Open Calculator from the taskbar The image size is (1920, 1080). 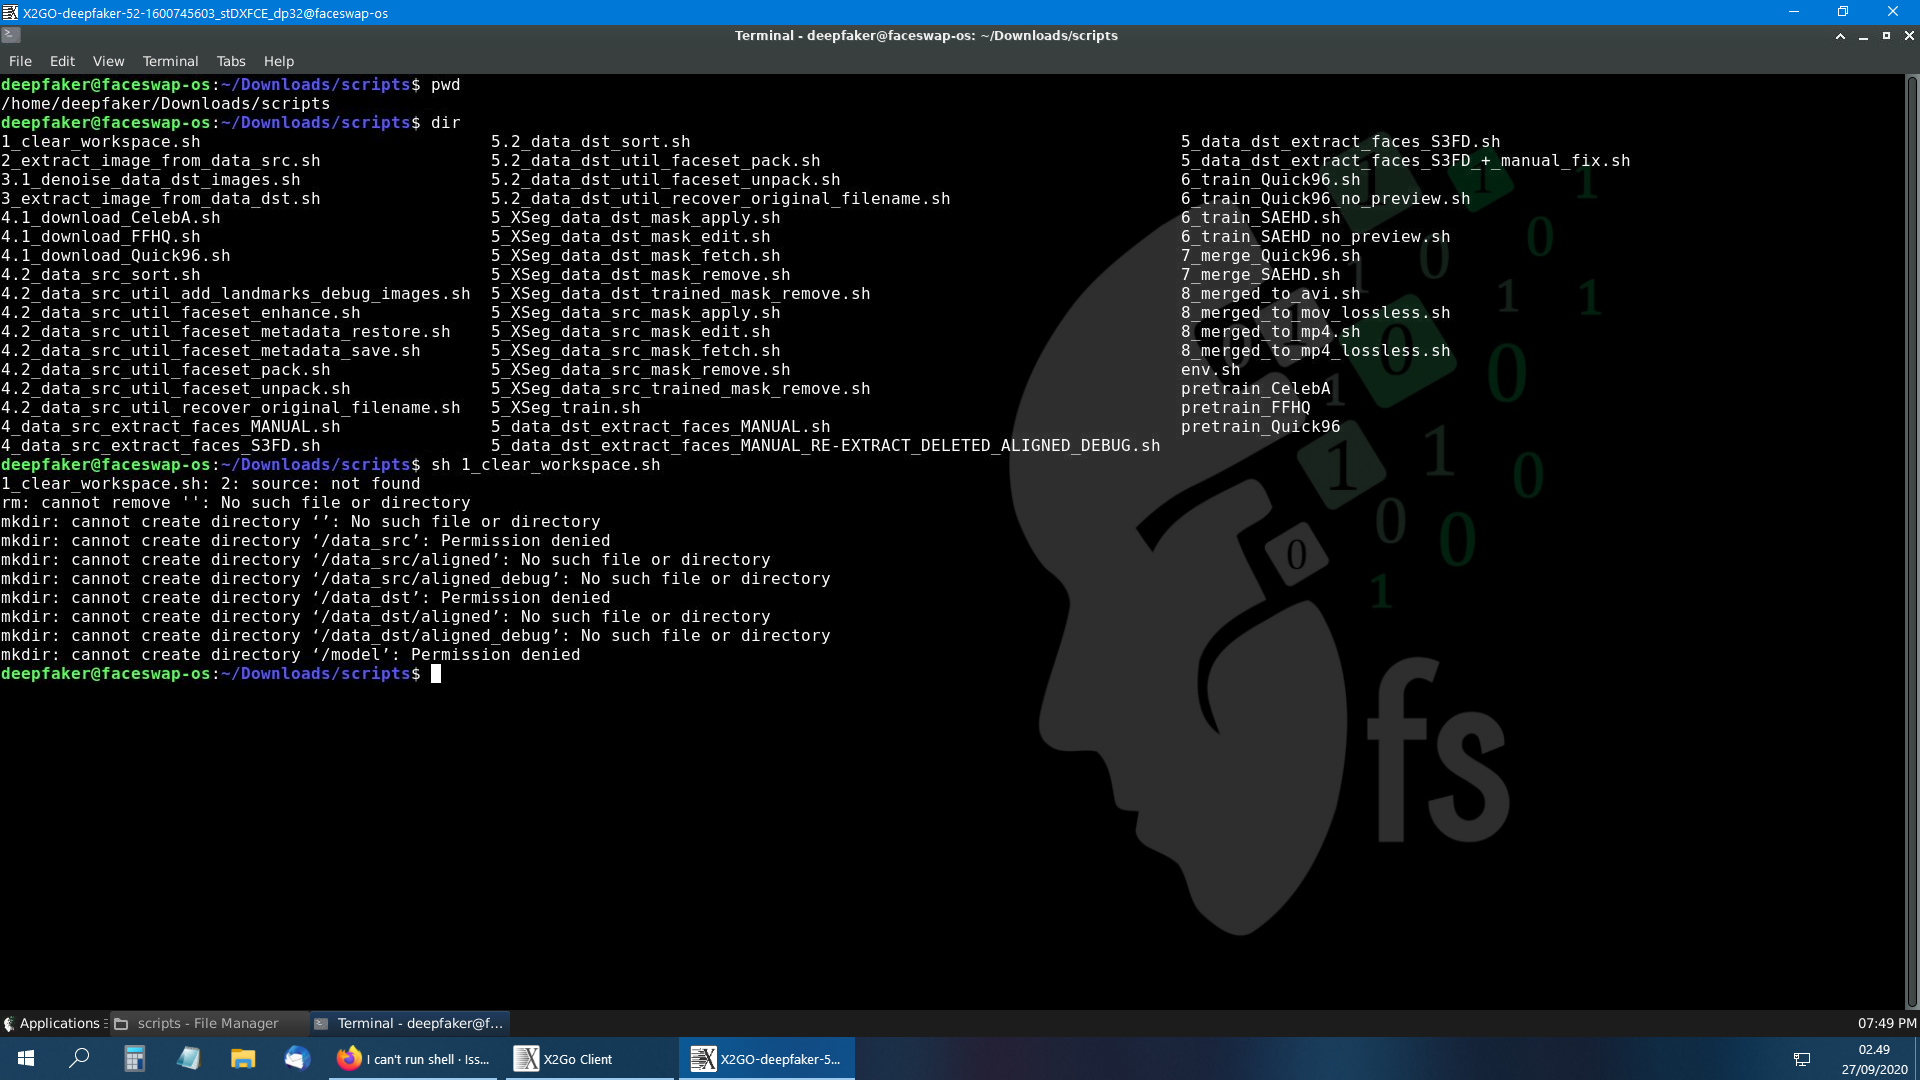[x=135, y=1058]
